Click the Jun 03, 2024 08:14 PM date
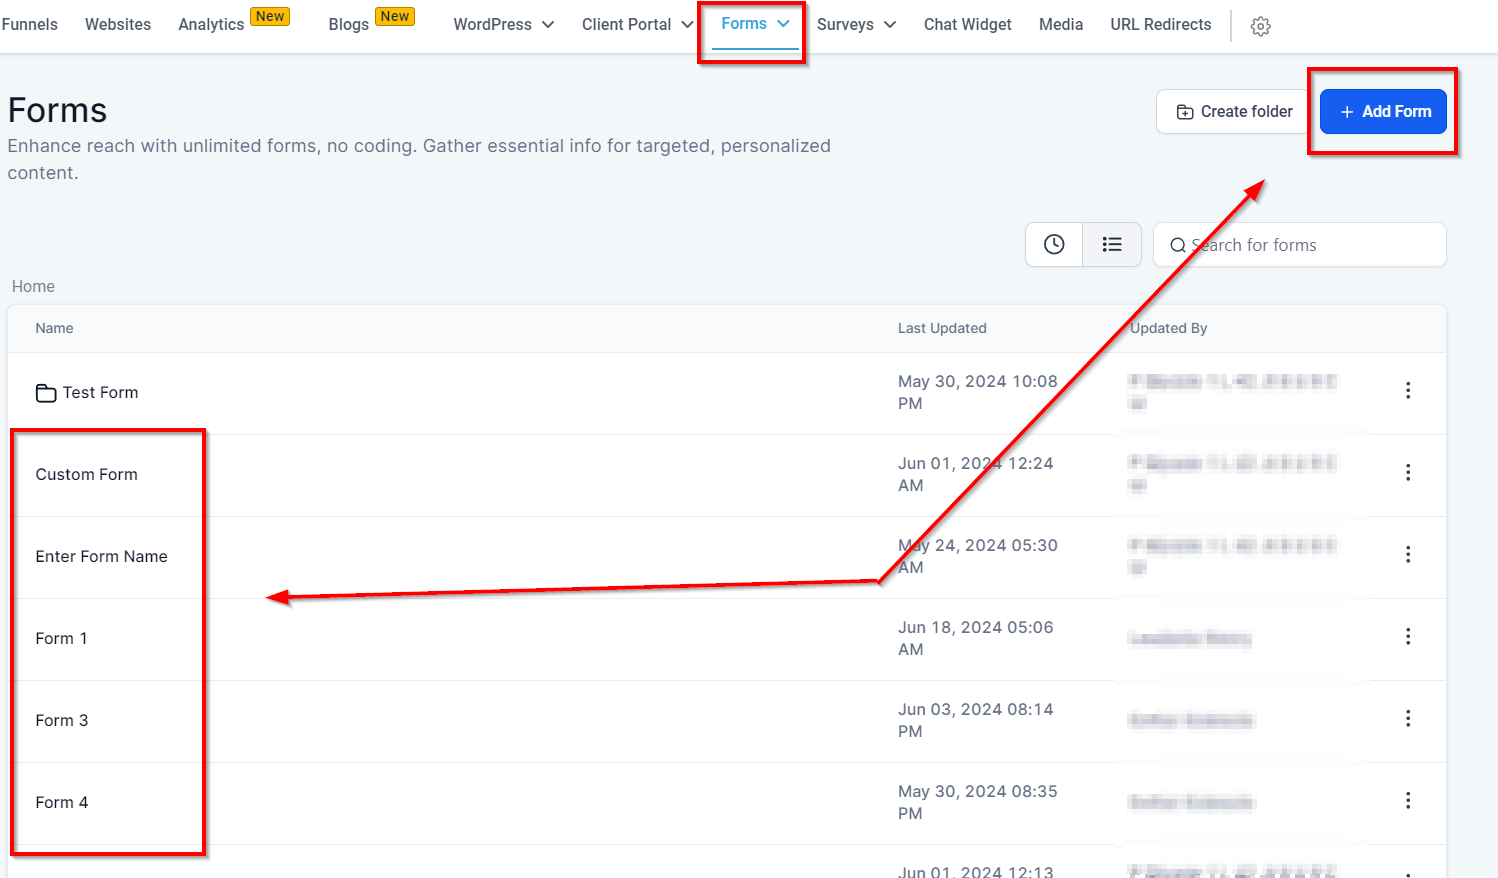The width and height of the screenshot is (1498, 878). 975,720
